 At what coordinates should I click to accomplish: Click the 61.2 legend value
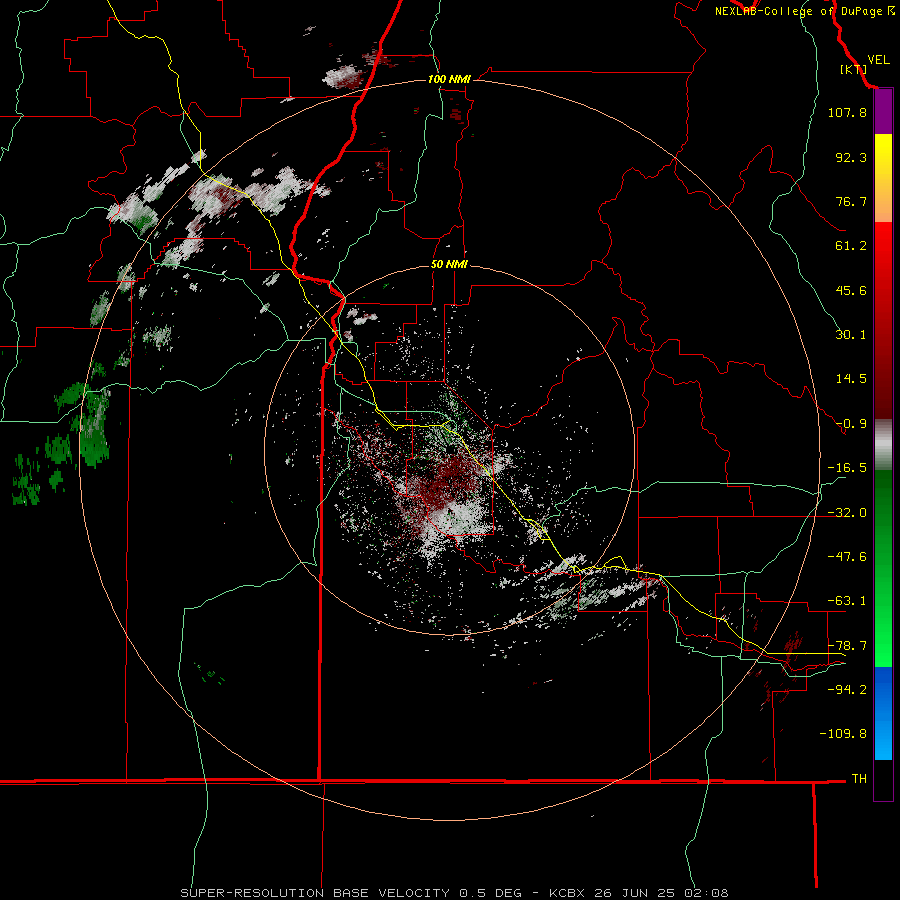pyautogui.click(x=851, y=246)
